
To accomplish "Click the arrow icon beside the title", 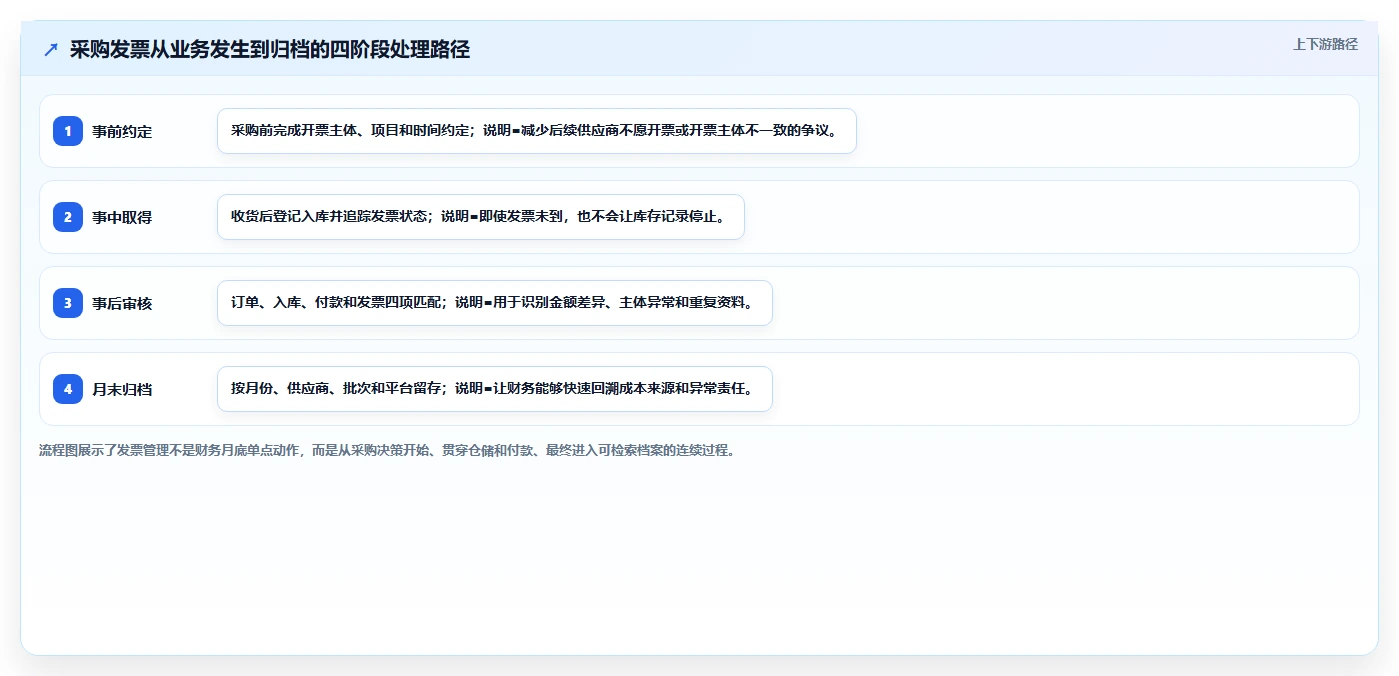I will (51, 50).
